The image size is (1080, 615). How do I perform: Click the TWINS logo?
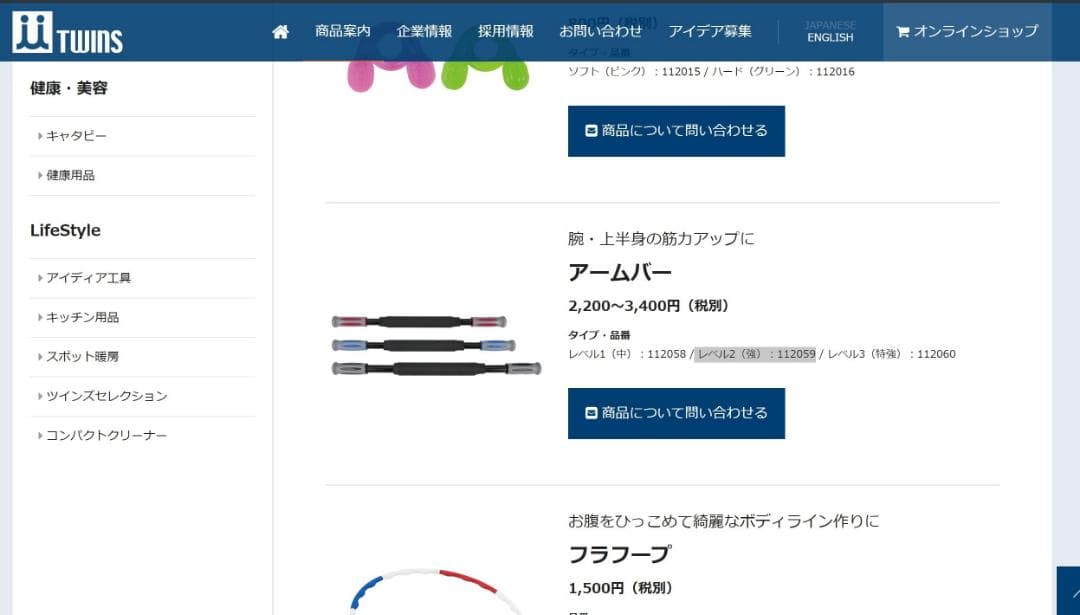coord(68,32)
